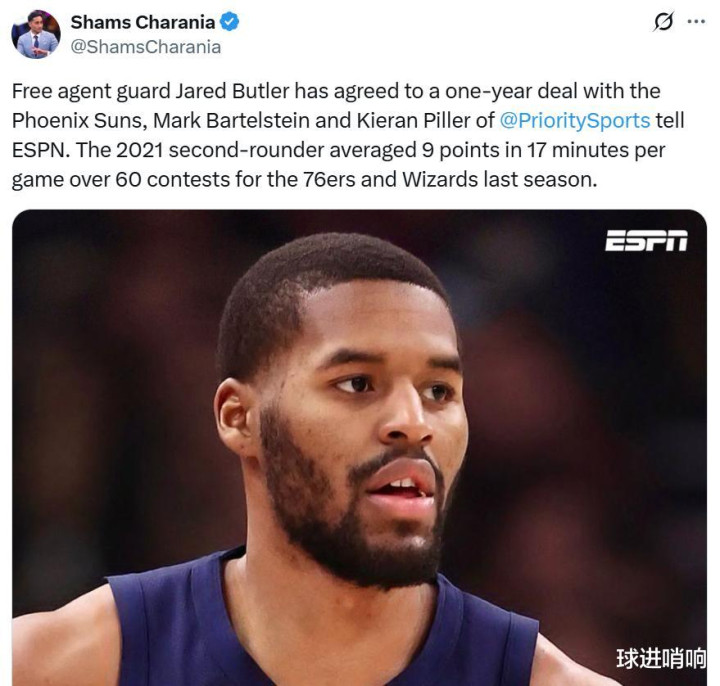Open the @PrioritySports mention link
720x686 pixels.
[574, 121]
